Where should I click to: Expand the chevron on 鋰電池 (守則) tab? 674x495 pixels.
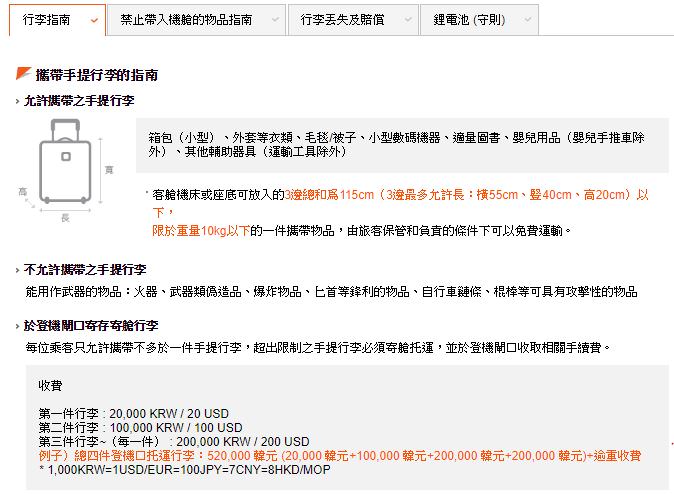tap(527, 20)
